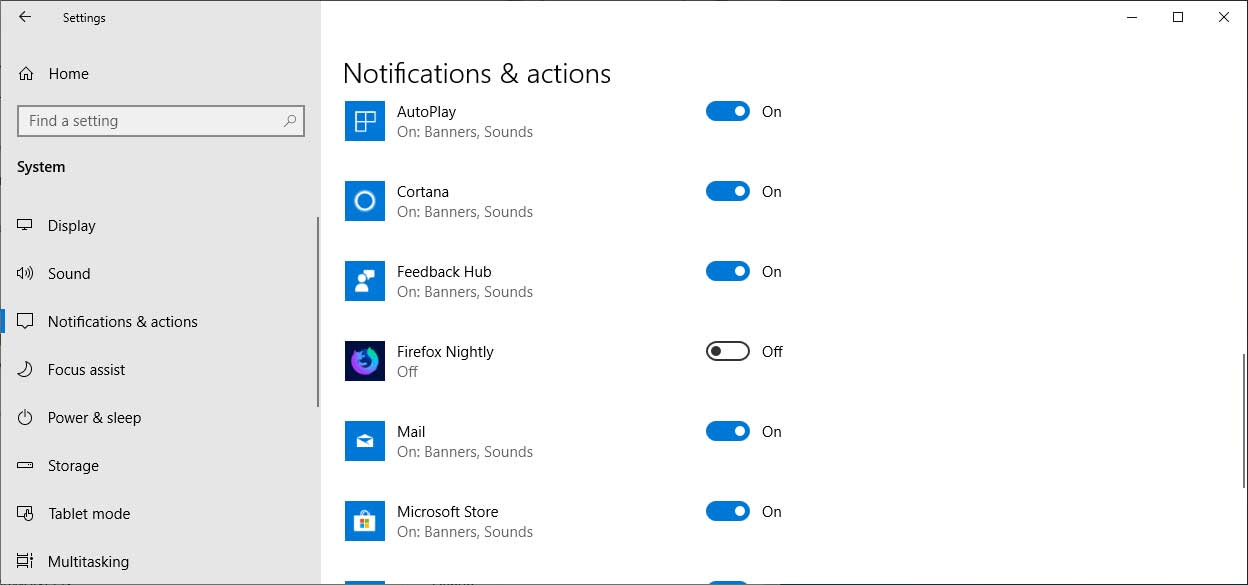Click the 'System' sidebar heading

(41, 167)
